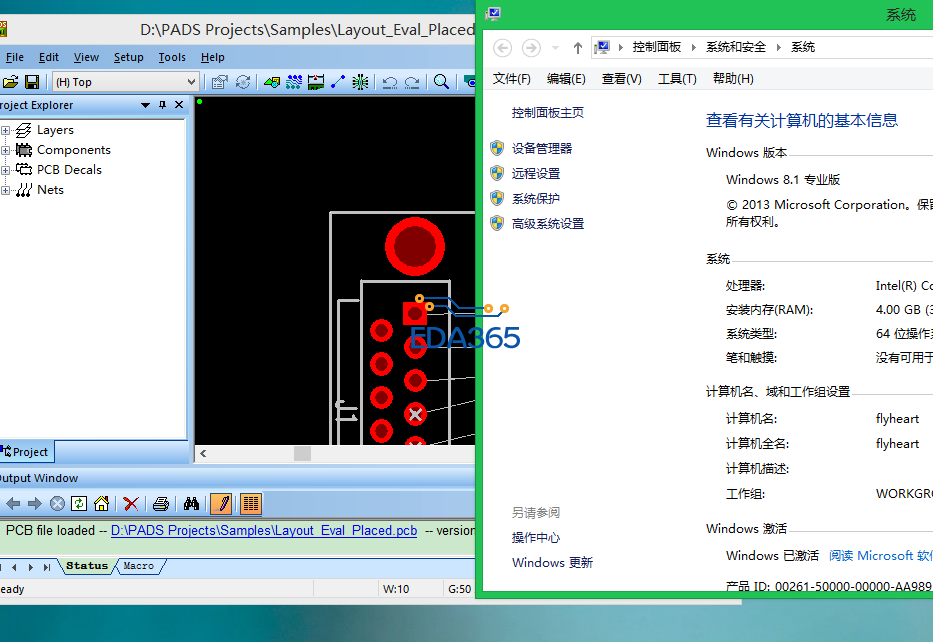The height and width of the screenshot is (642, 933).
Task: Click the horizontal scrollbar below the PCB view
Action: pos(300,453)
